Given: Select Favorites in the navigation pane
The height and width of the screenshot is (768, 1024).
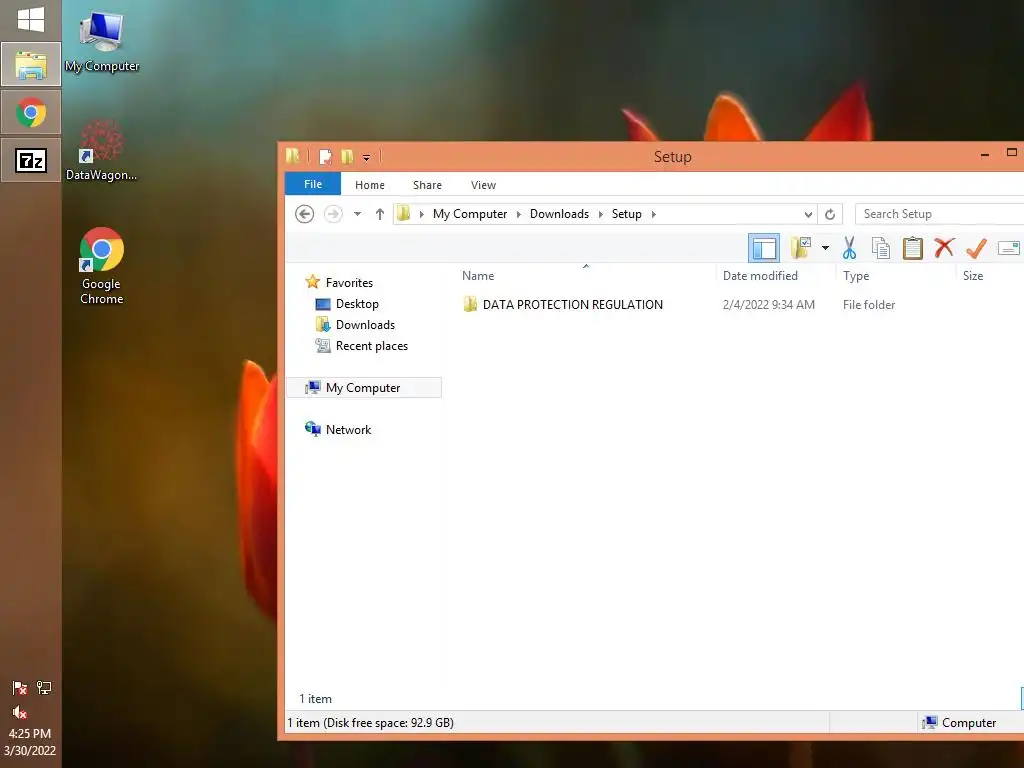Looking at the screenshot, I should pyautogui.click(x=340, y=282).
